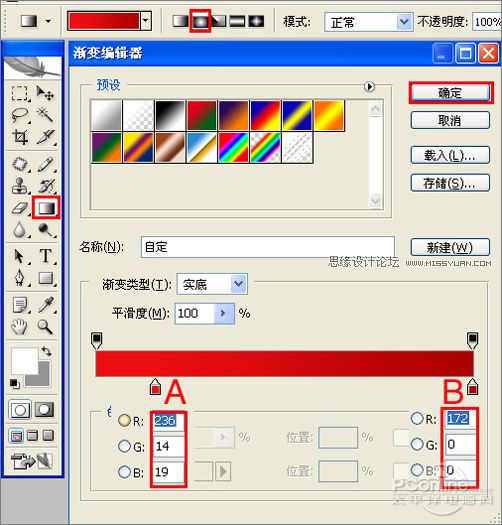Click the 新建(W) button

tap(450, 247)
